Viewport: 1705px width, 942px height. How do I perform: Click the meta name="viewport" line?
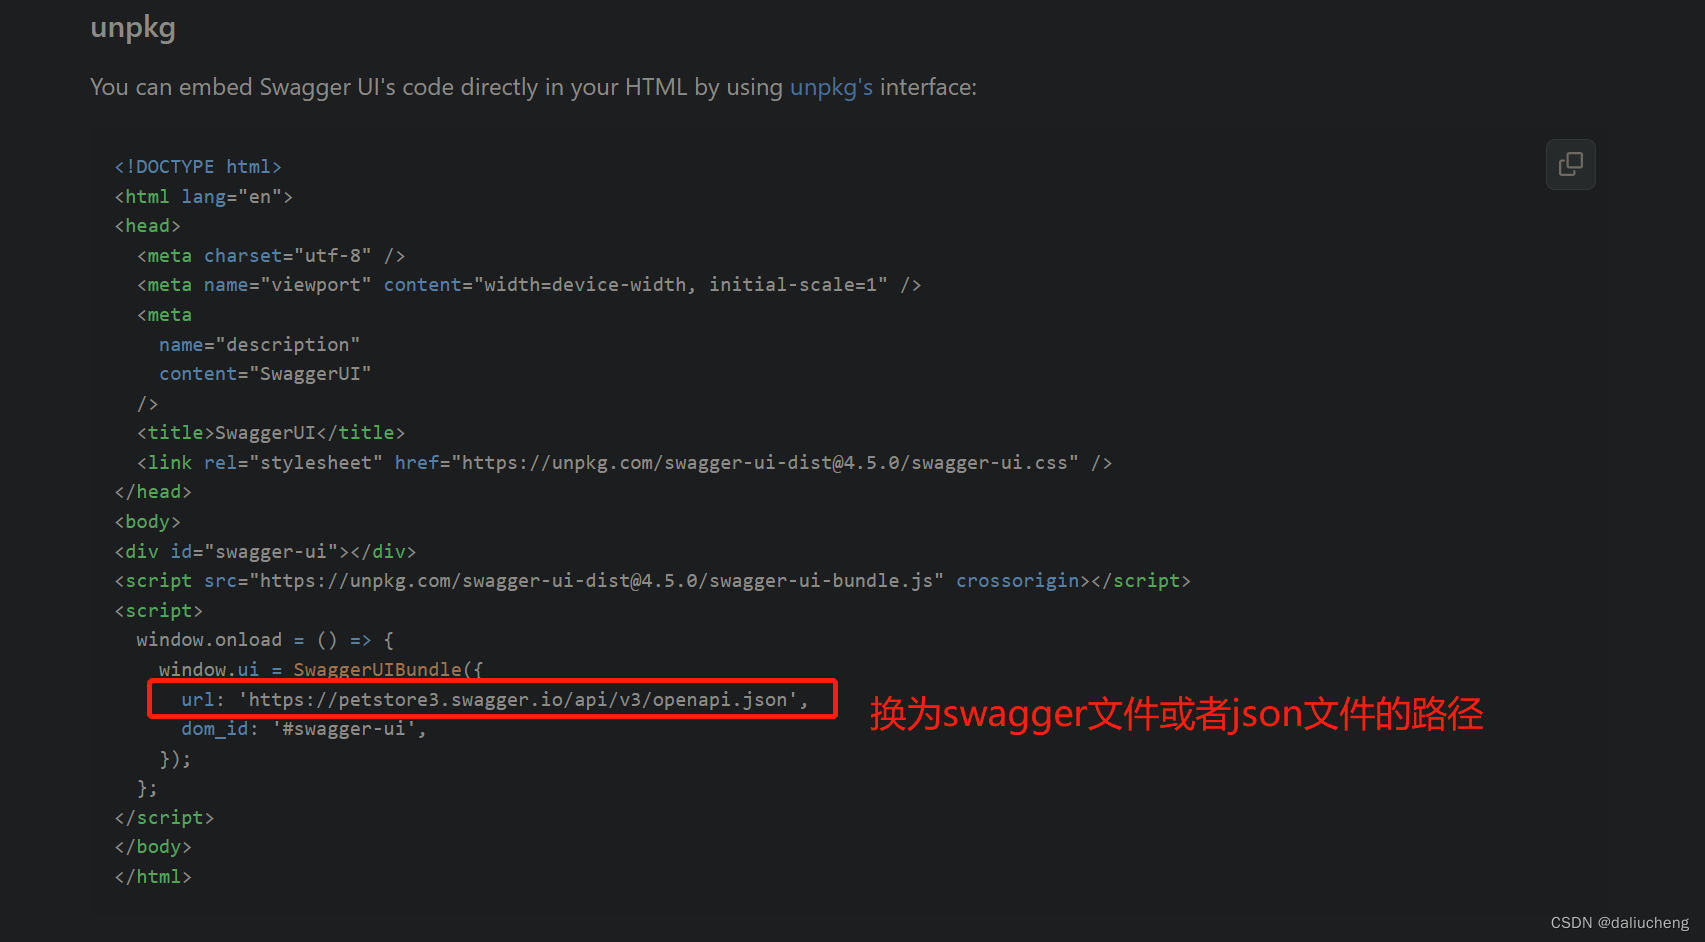coord(529,285)
